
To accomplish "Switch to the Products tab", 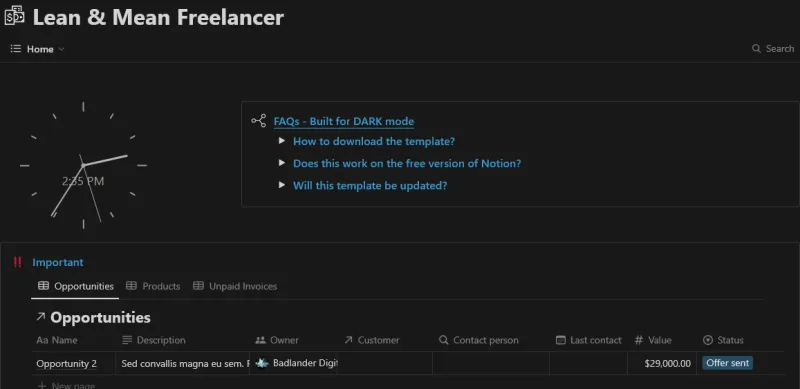I will point(153,286).
